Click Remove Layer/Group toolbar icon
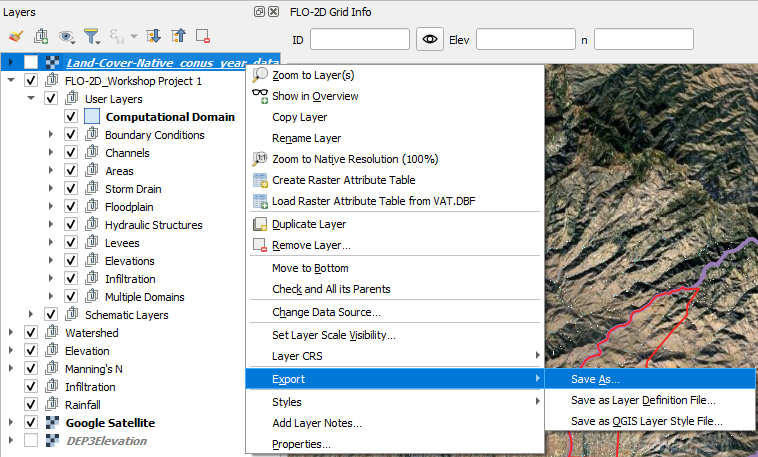758x457 pixels. pyautogui.click(x=203, y=36)
